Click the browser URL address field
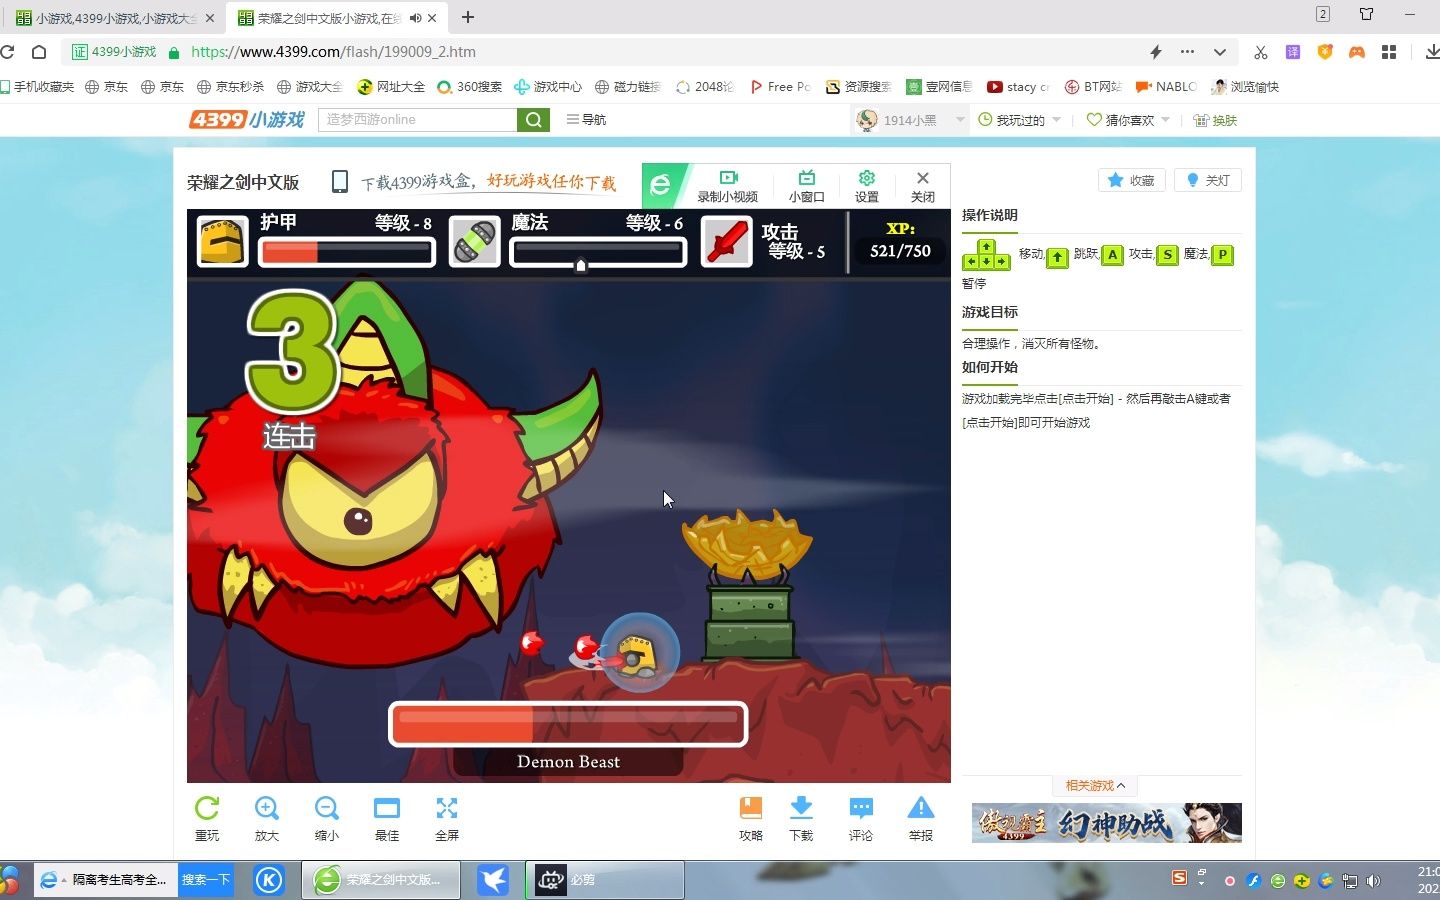Image resolution: width=1440 pixels, height=900 pixels. click(x=650, y=52)
